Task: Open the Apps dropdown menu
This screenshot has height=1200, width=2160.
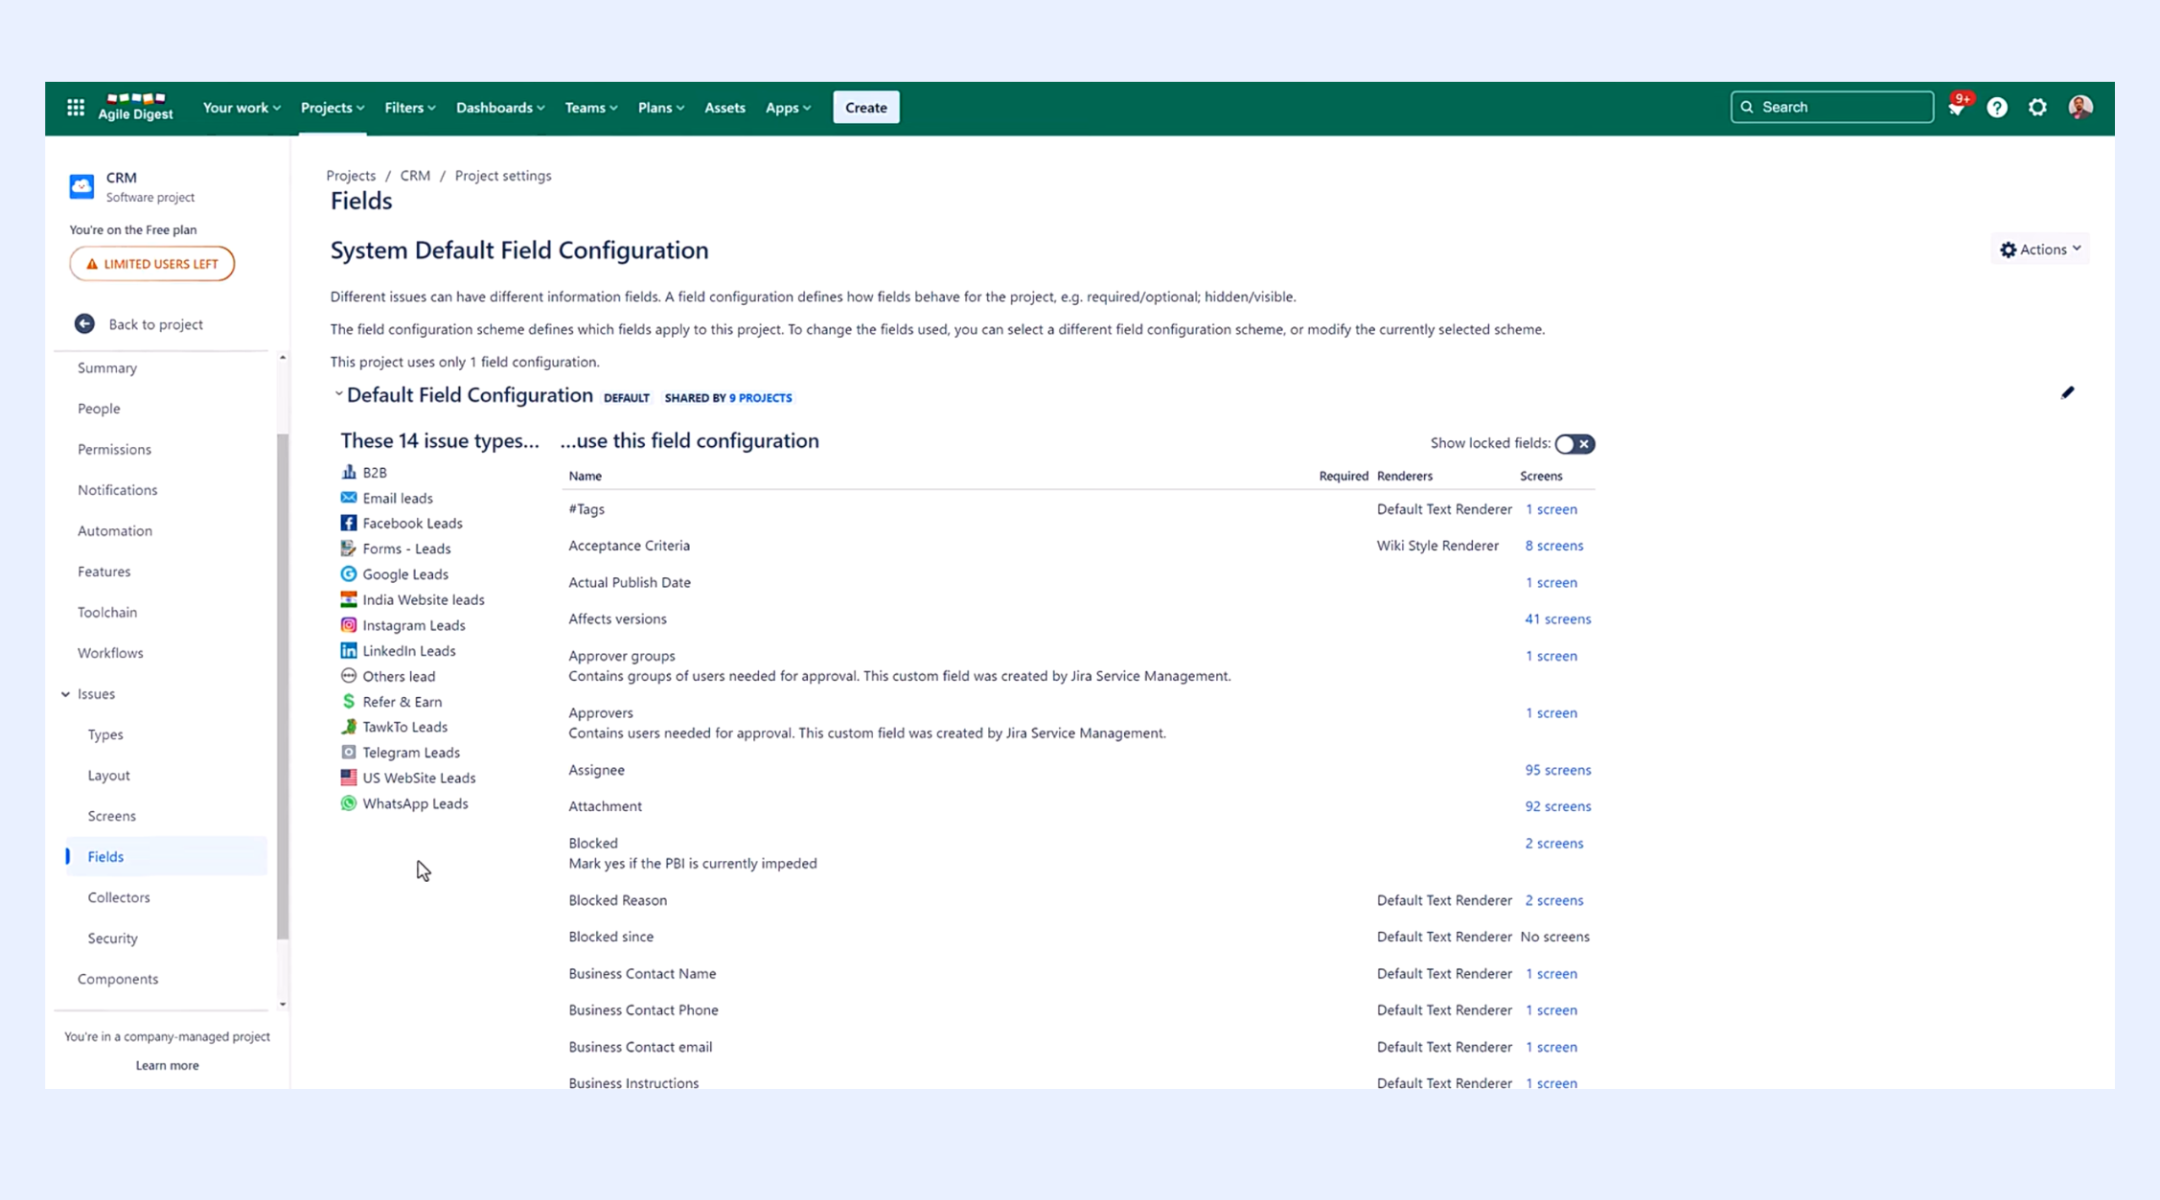Action: [x=788, y=108]
